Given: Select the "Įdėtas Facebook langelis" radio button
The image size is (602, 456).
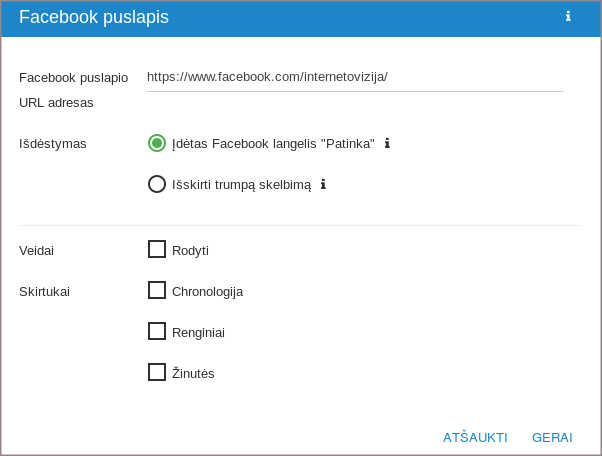Looking at the screenshot, I should tap(157, 143).
